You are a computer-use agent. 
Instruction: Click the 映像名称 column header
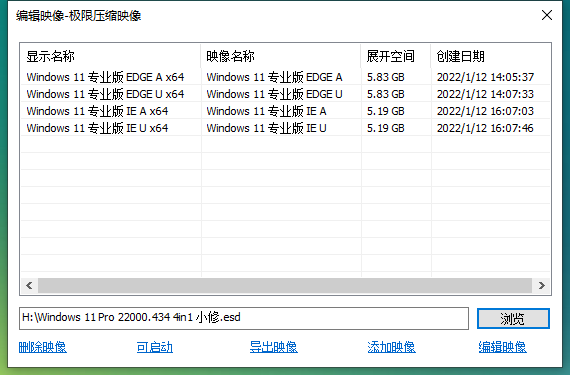pos(280,56)
